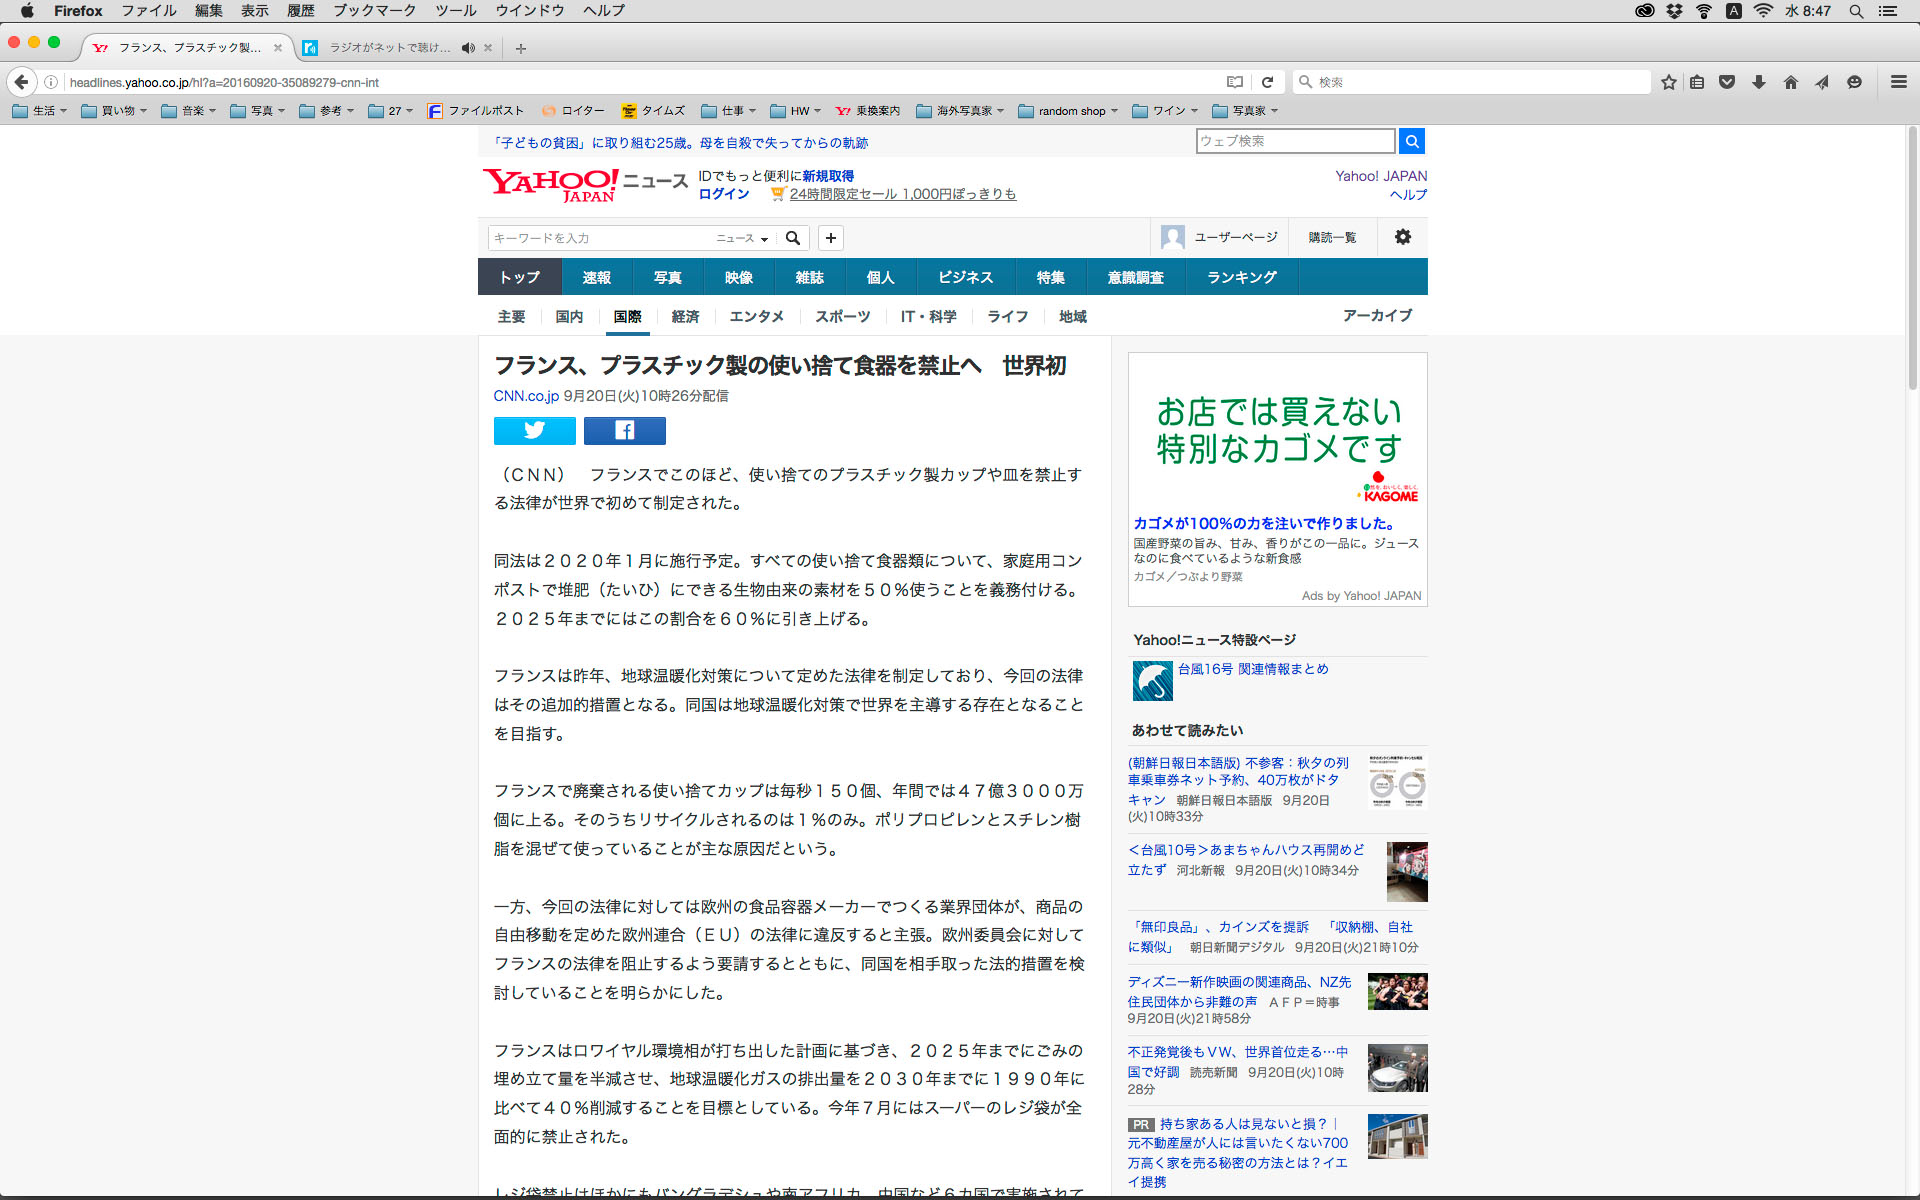This screenshot has height=1200, width=1920.
Task: Expand the 生活 bookmarks folder
Action: tap(40, 111)
